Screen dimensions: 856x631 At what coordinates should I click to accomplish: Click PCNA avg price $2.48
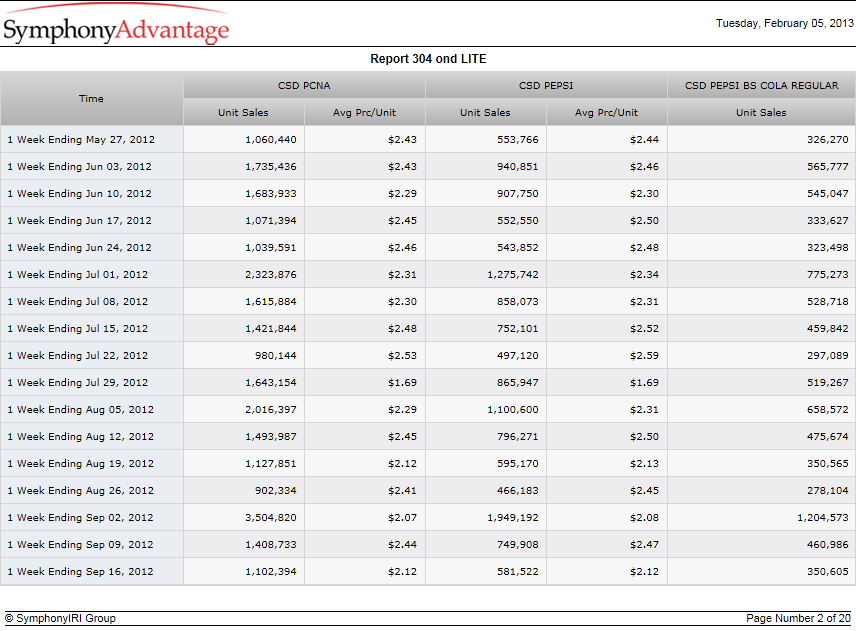pos(402,329)
